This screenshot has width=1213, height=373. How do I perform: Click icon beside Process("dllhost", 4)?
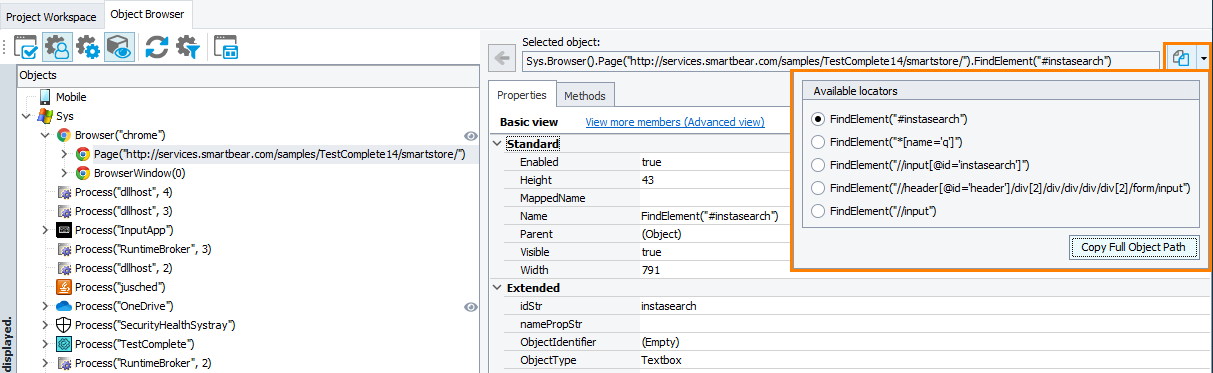click(63, 192)
